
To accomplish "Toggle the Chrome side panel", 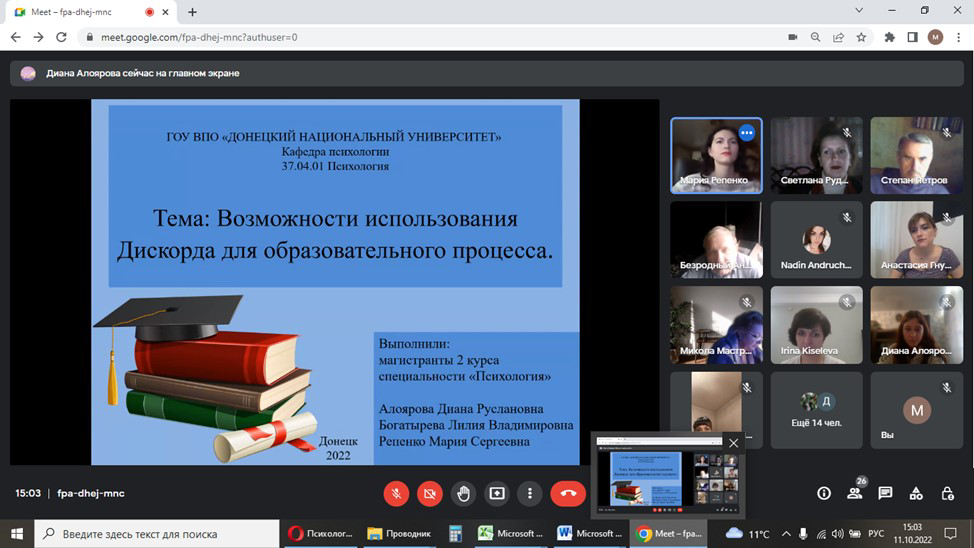I will tap(913, 37).
